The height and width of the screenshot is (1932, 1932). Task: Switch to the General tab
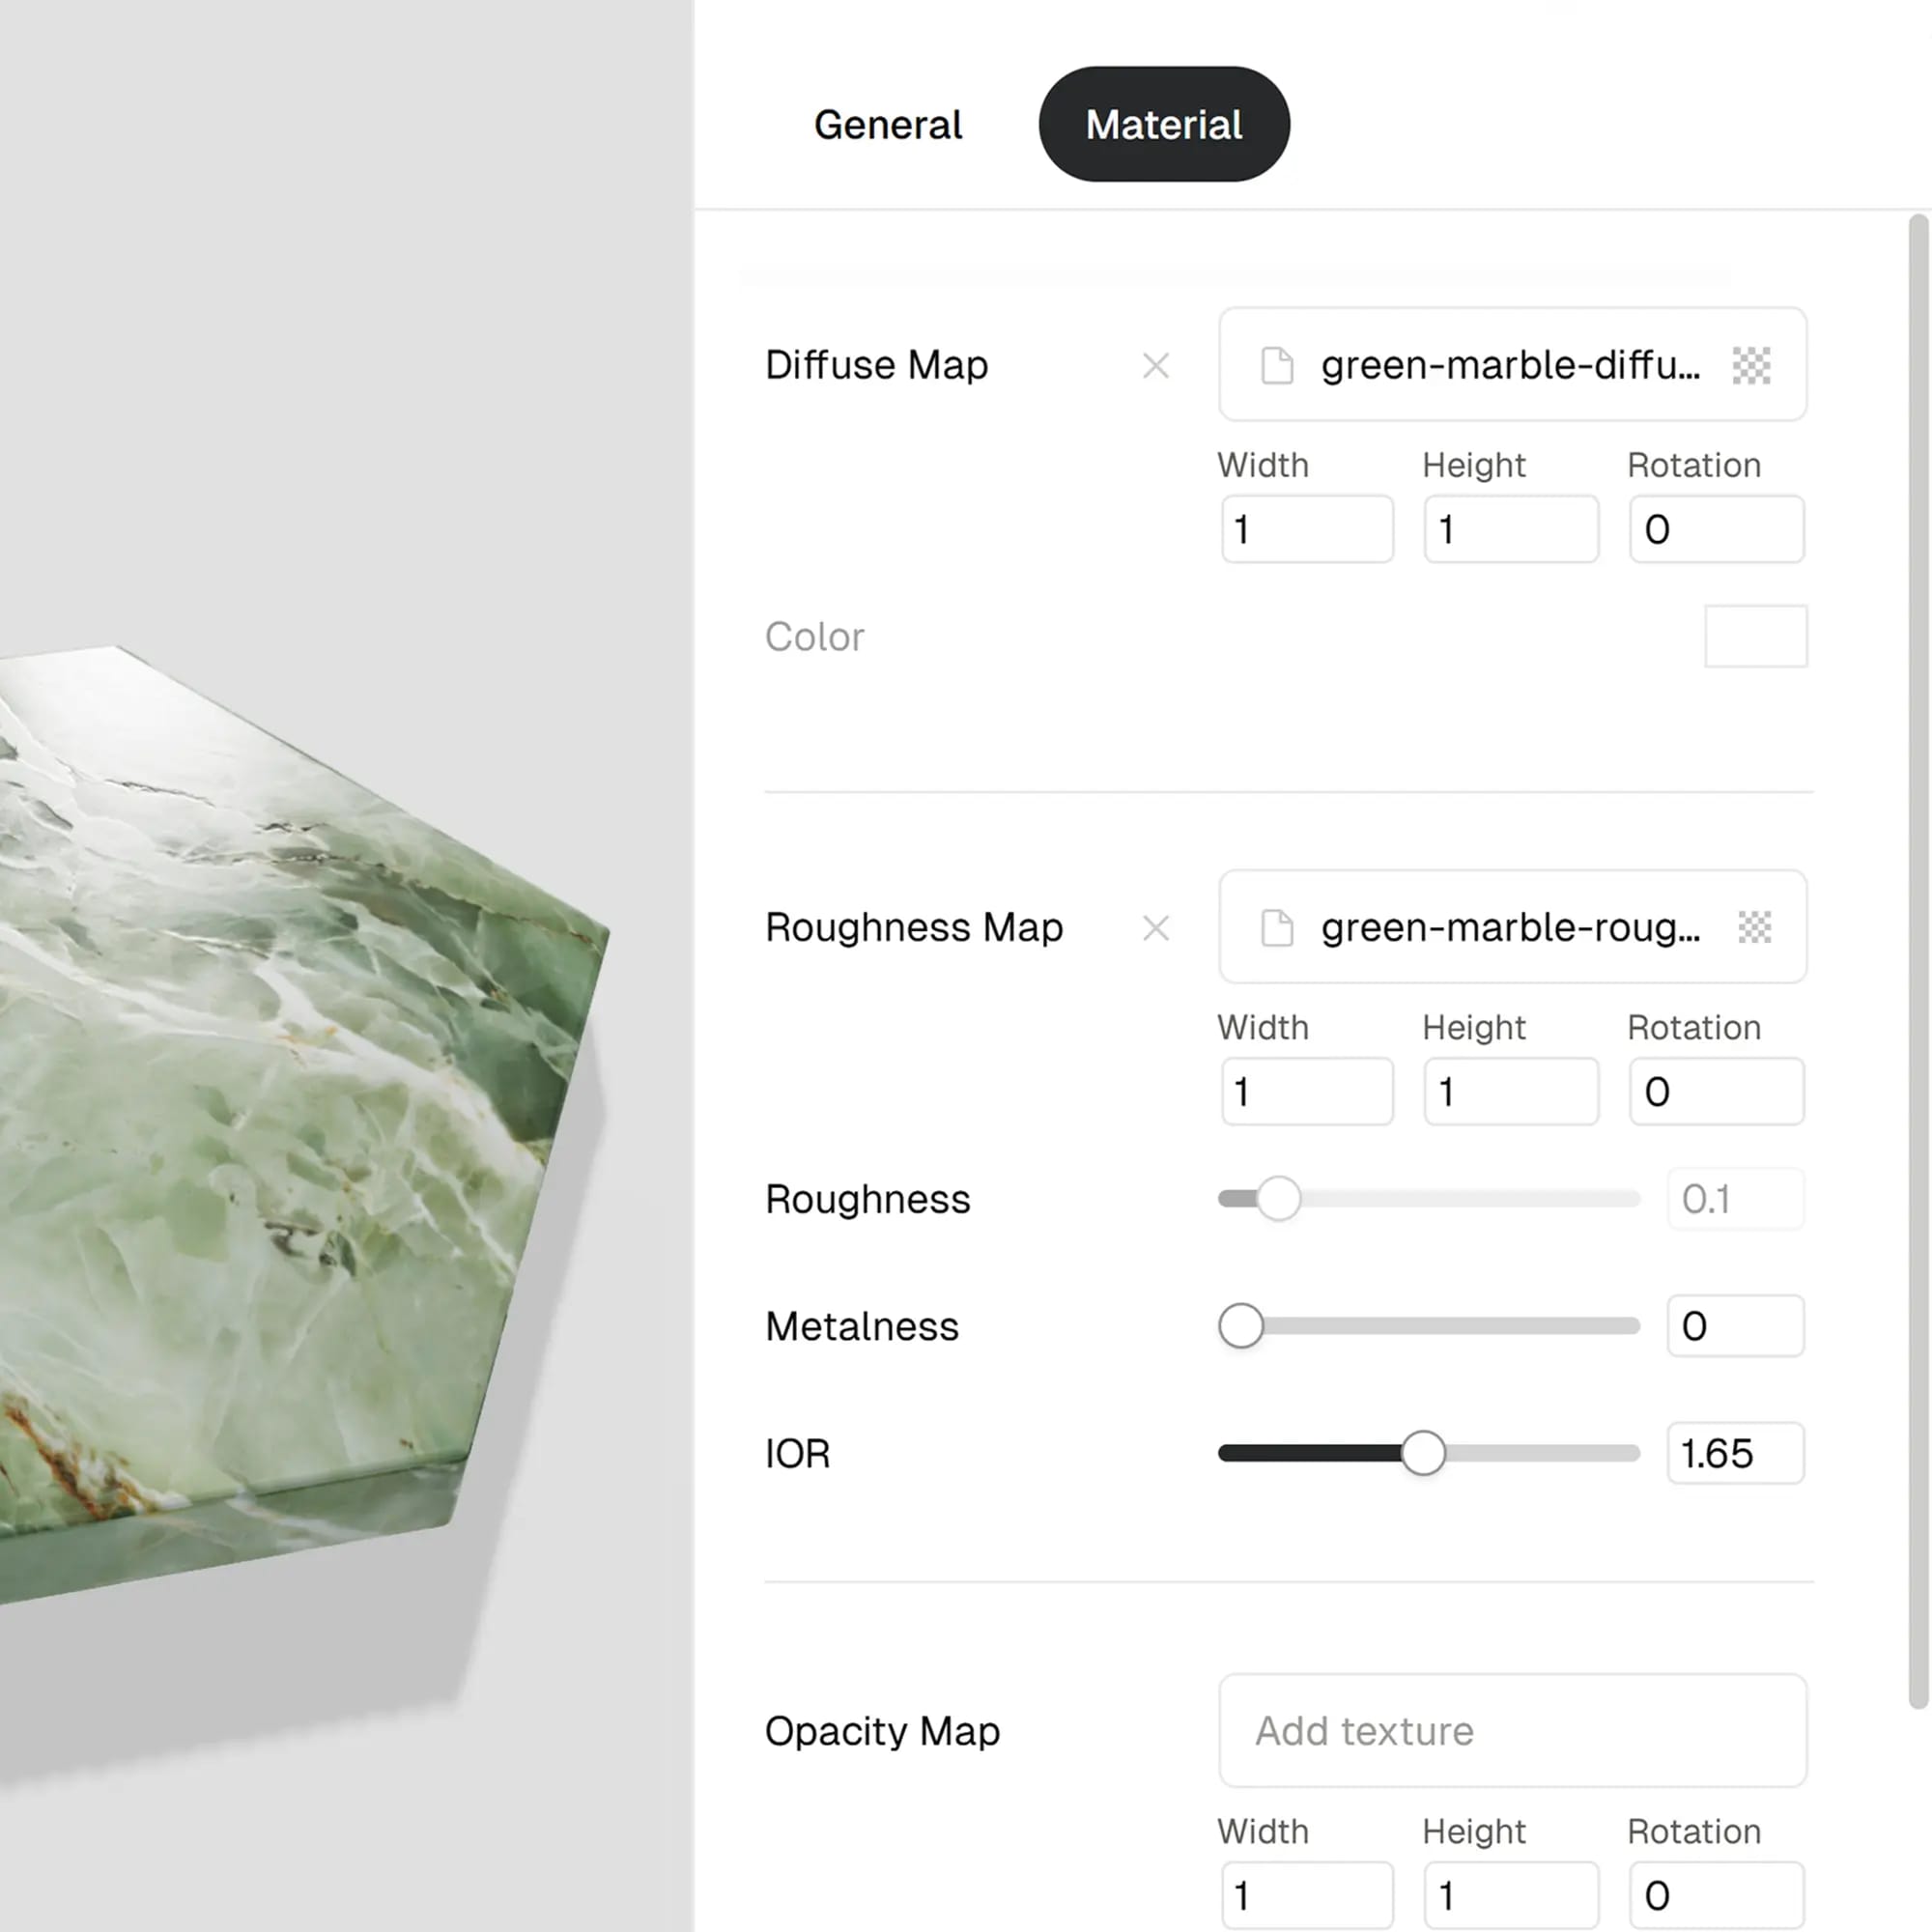click(x=887, y=124)
